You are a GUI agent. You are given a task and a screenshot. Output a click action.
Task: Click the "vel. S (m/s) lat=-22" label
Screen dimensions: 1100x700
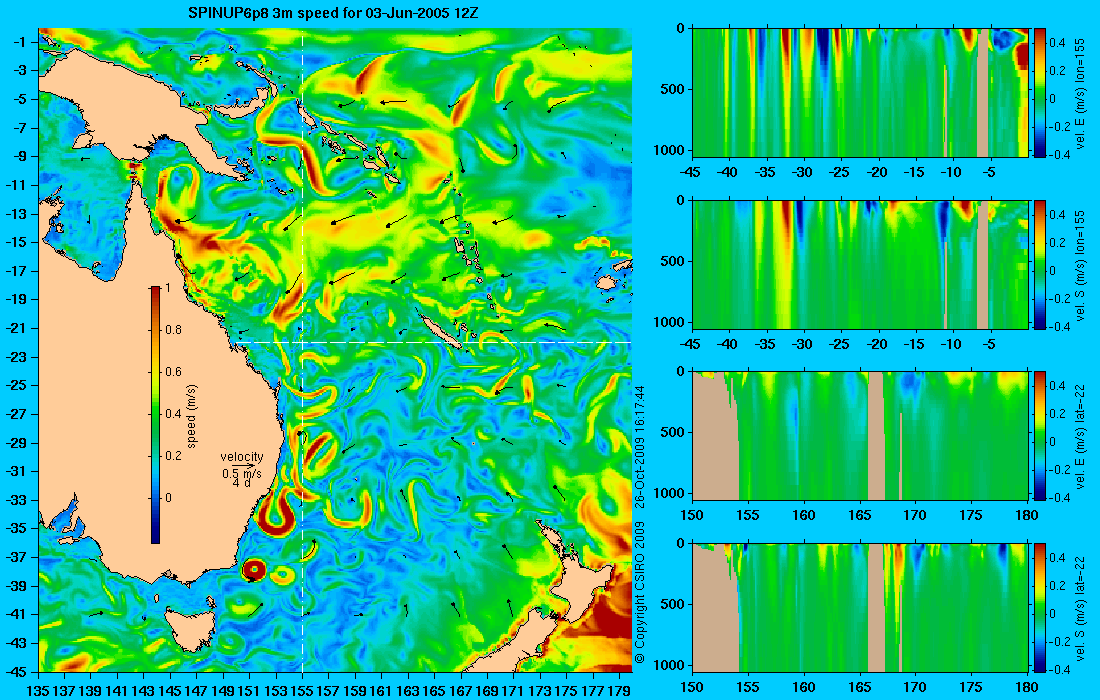pos(1080,607)
